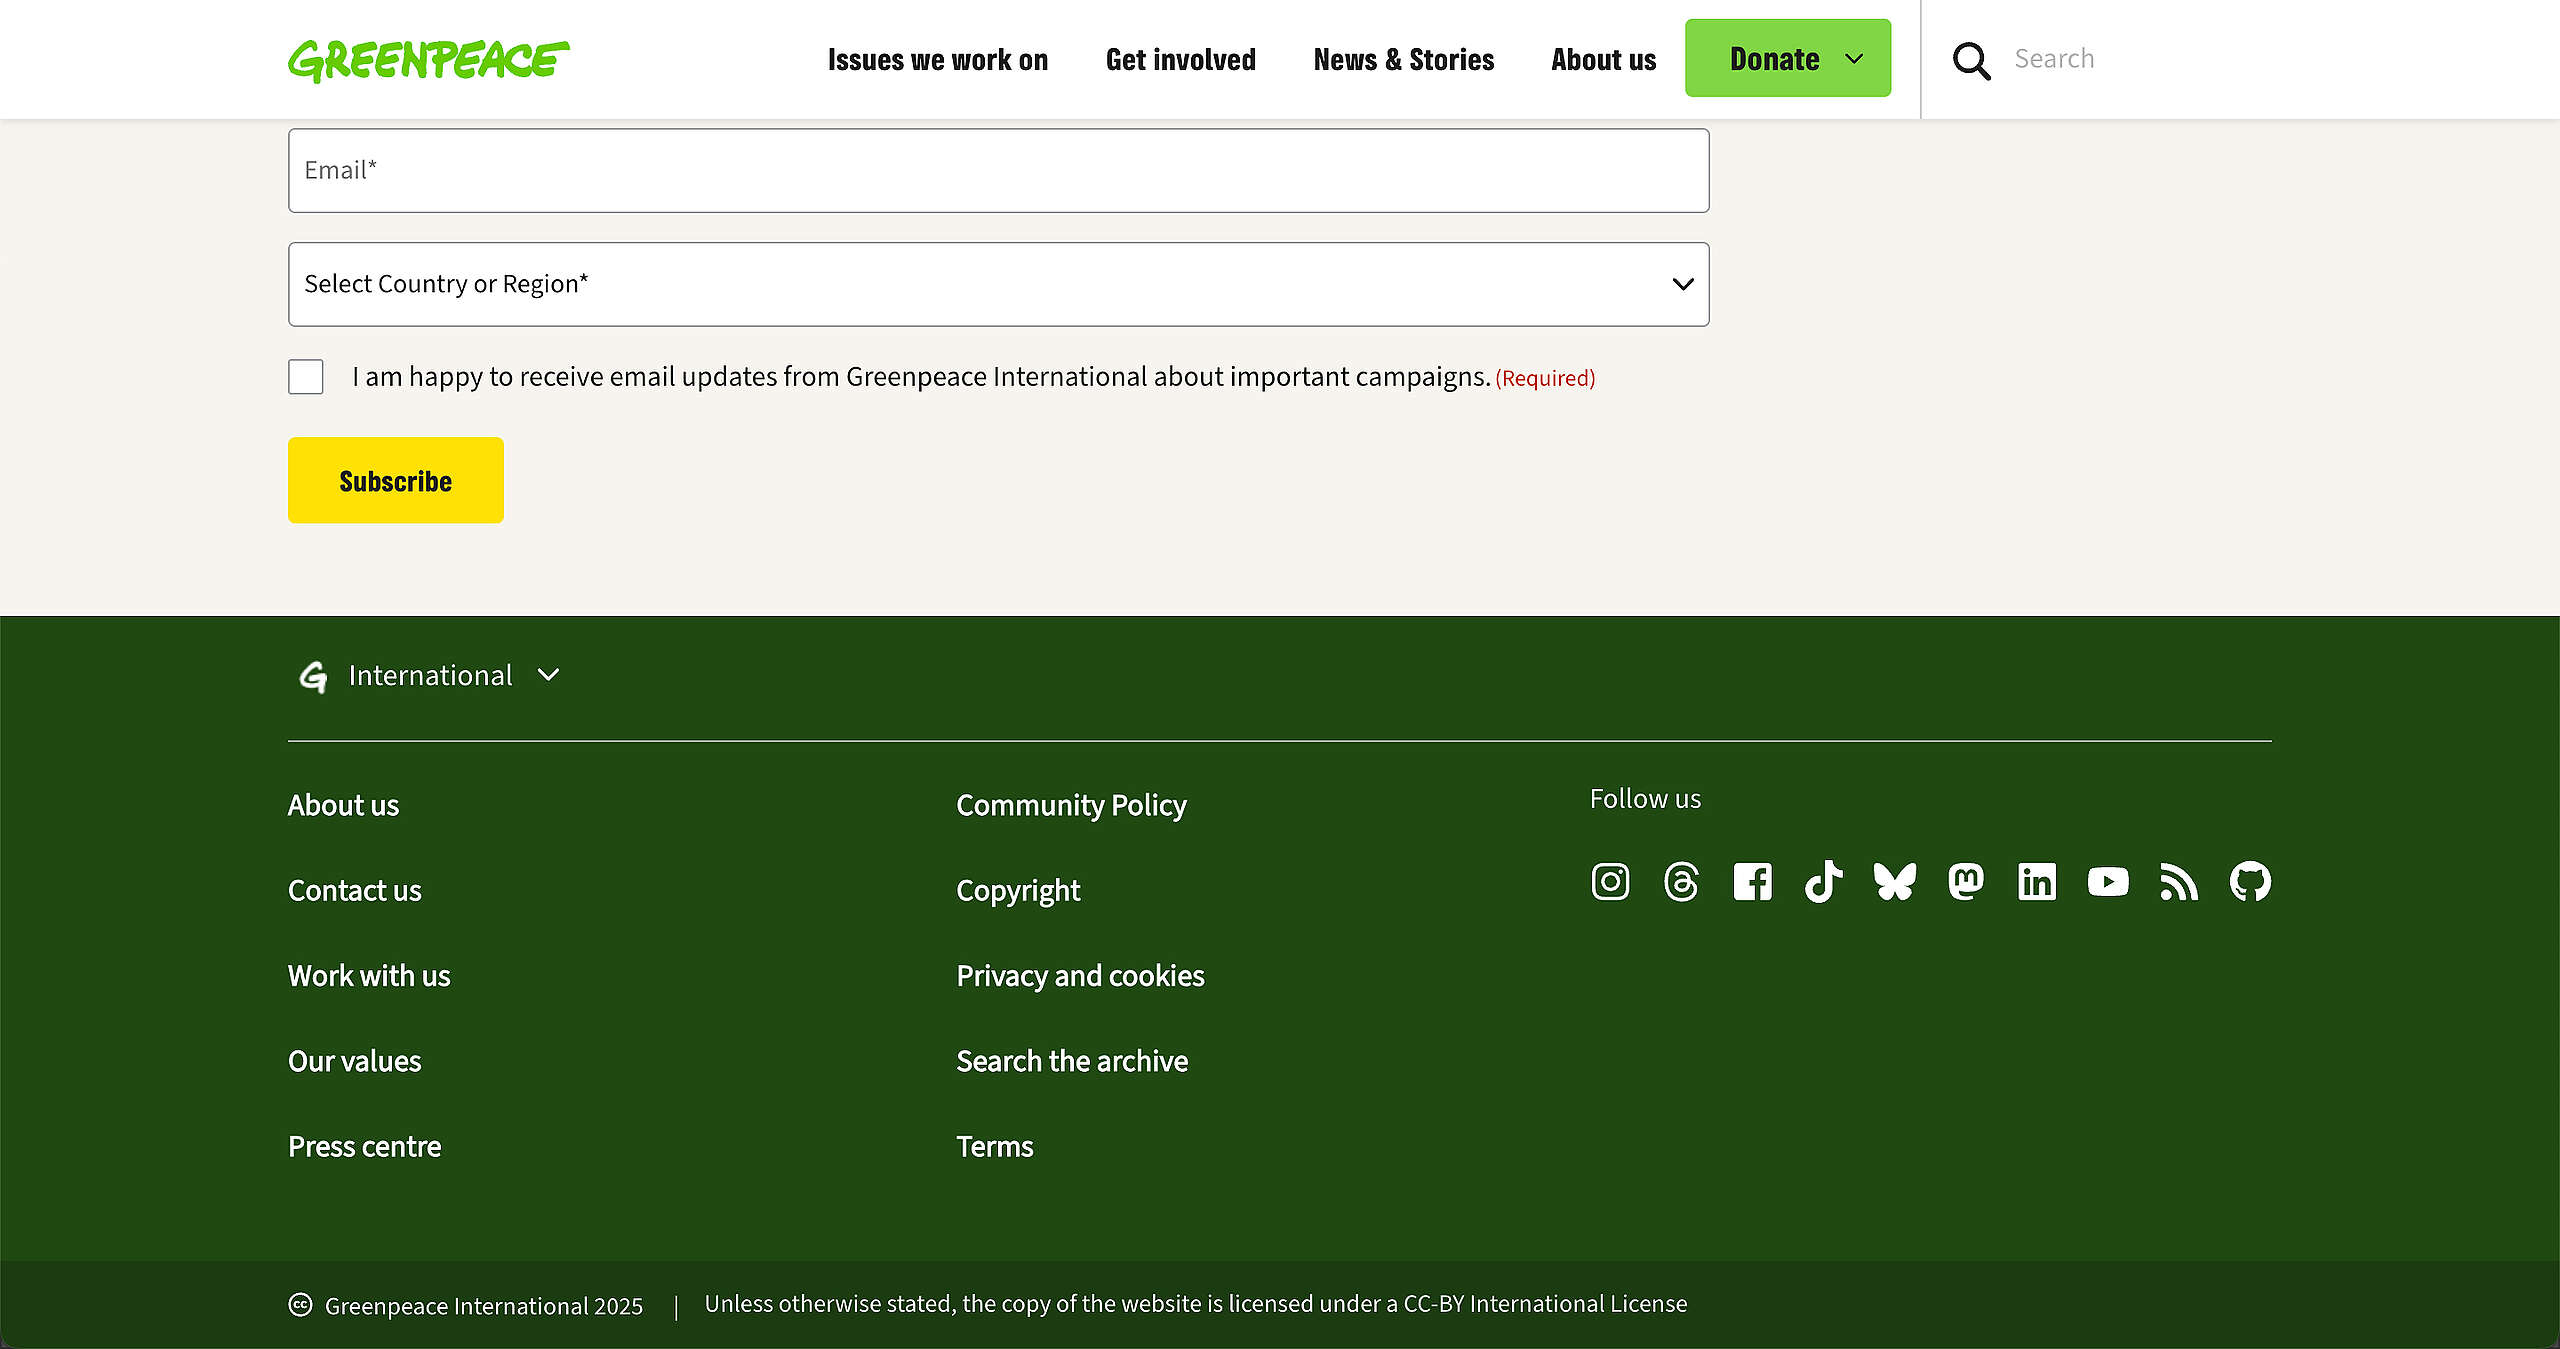Viewport: 2560px width, 1349px height.
Task: Open the Press centre link
Action: coord(365,1146)
